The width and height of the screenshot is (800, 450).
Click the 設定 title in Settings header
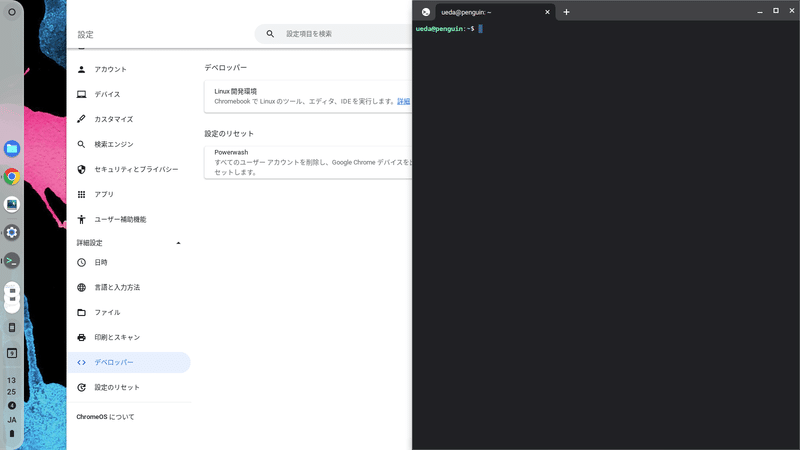pos(85,35)
